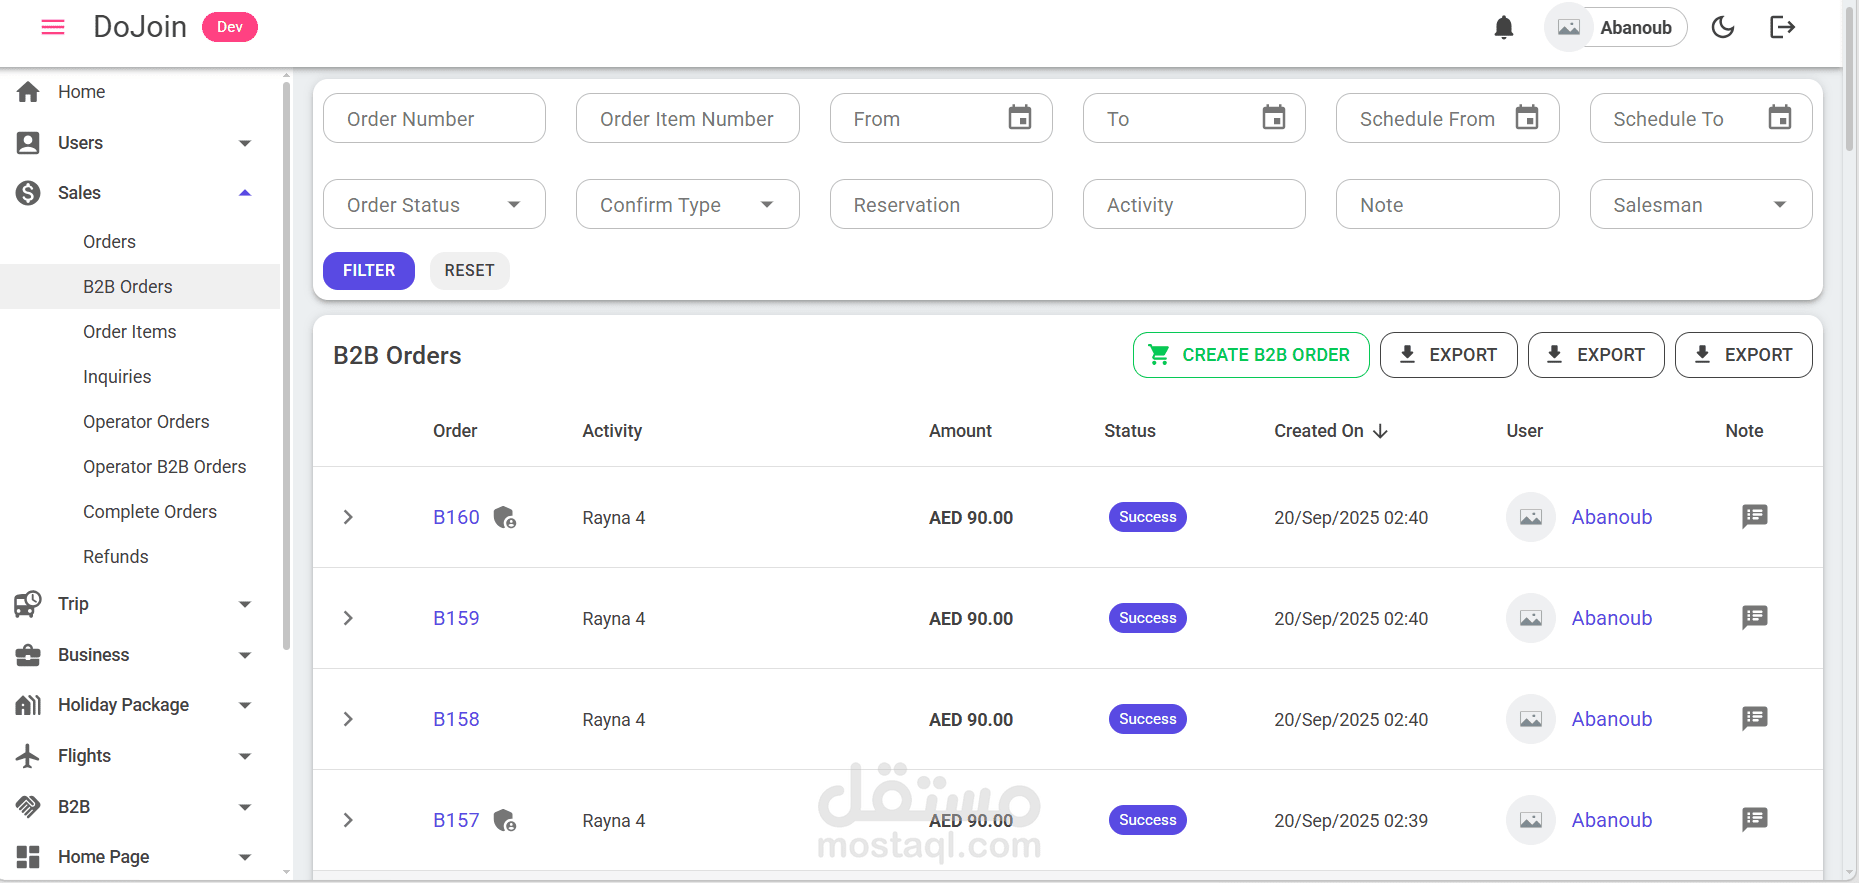Open the Salesman dropdown
1859x883 pixels.
[x=1701, y=205]
